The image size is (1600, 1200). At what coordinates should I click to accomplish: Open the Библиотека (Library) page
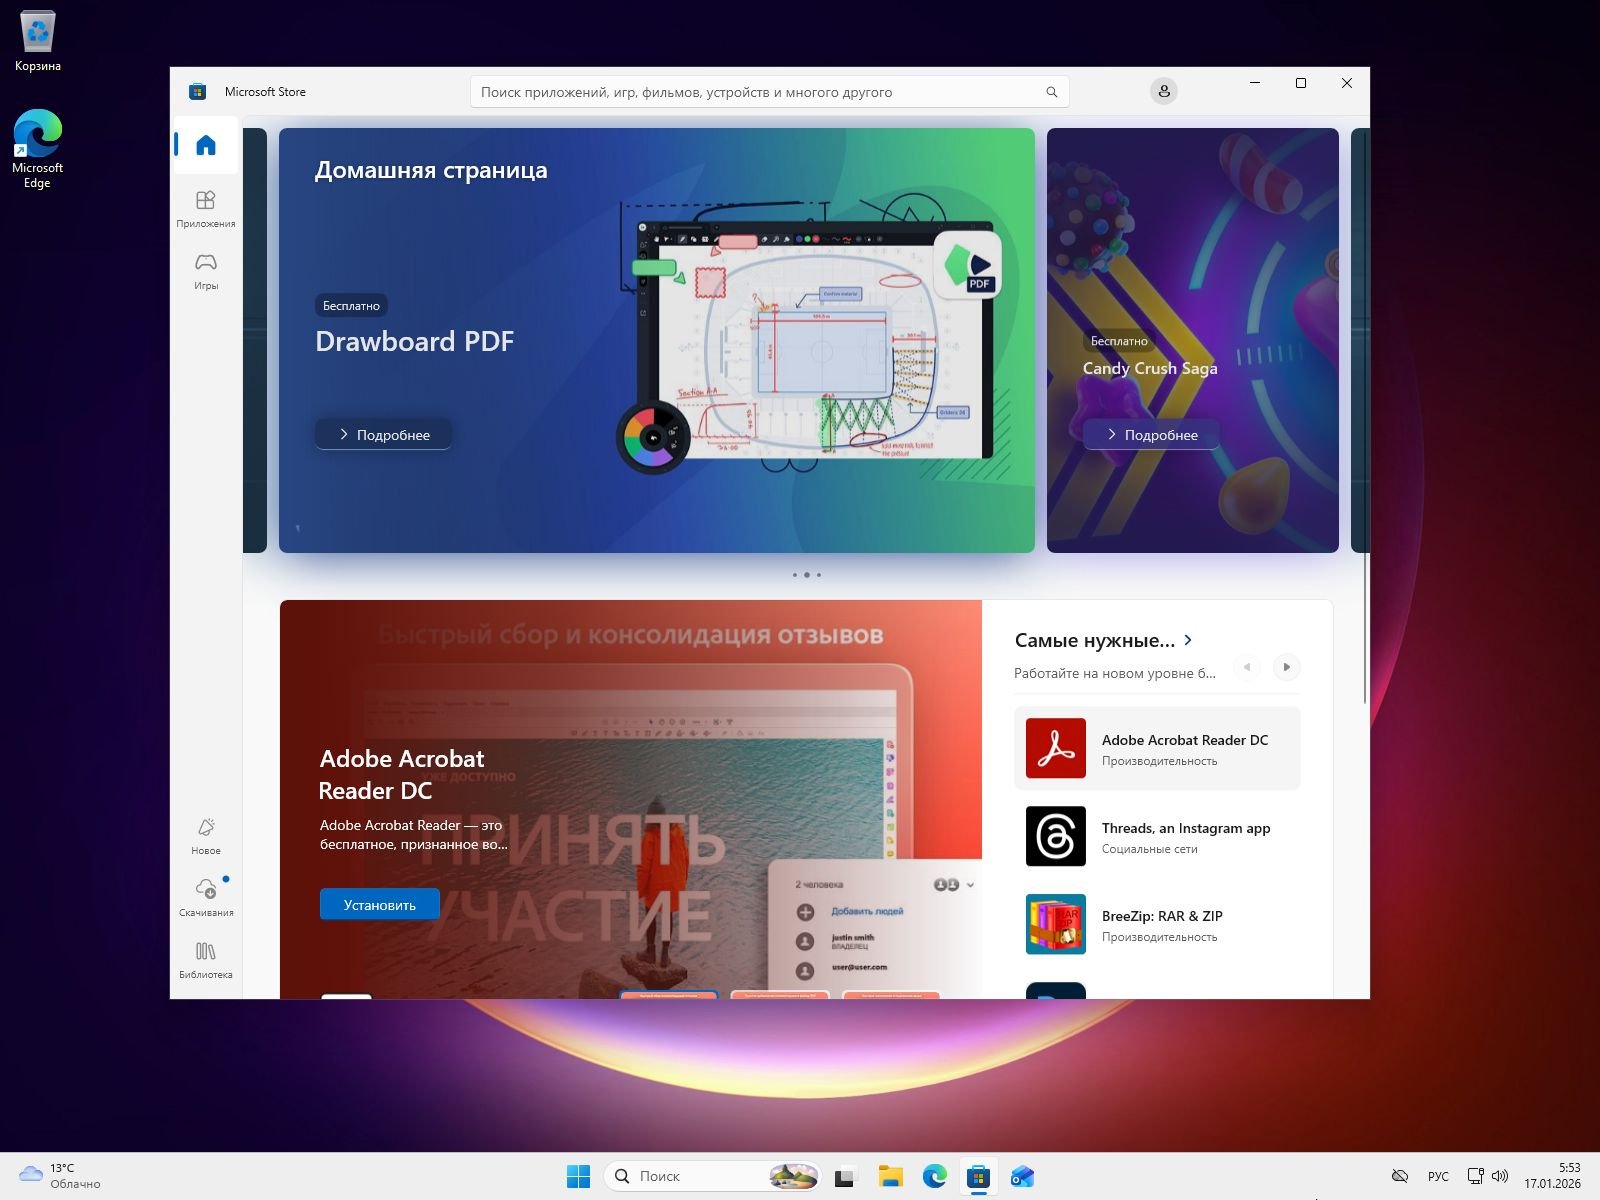(x=206, y=959)
